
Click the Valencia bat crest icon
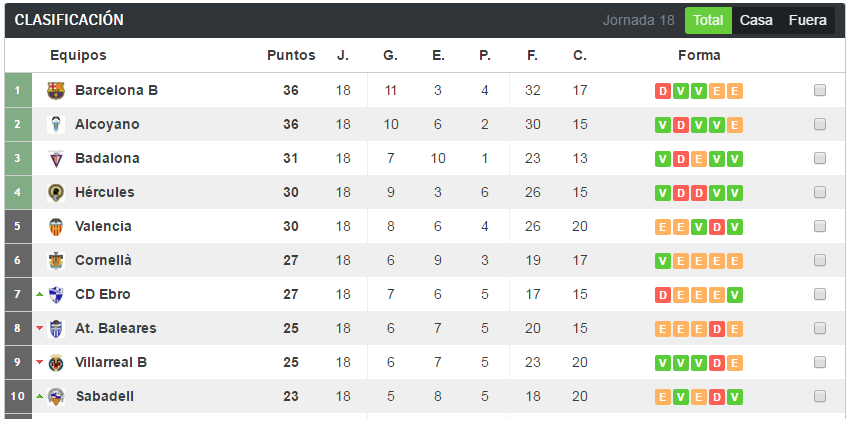click(x=56, y=227)
